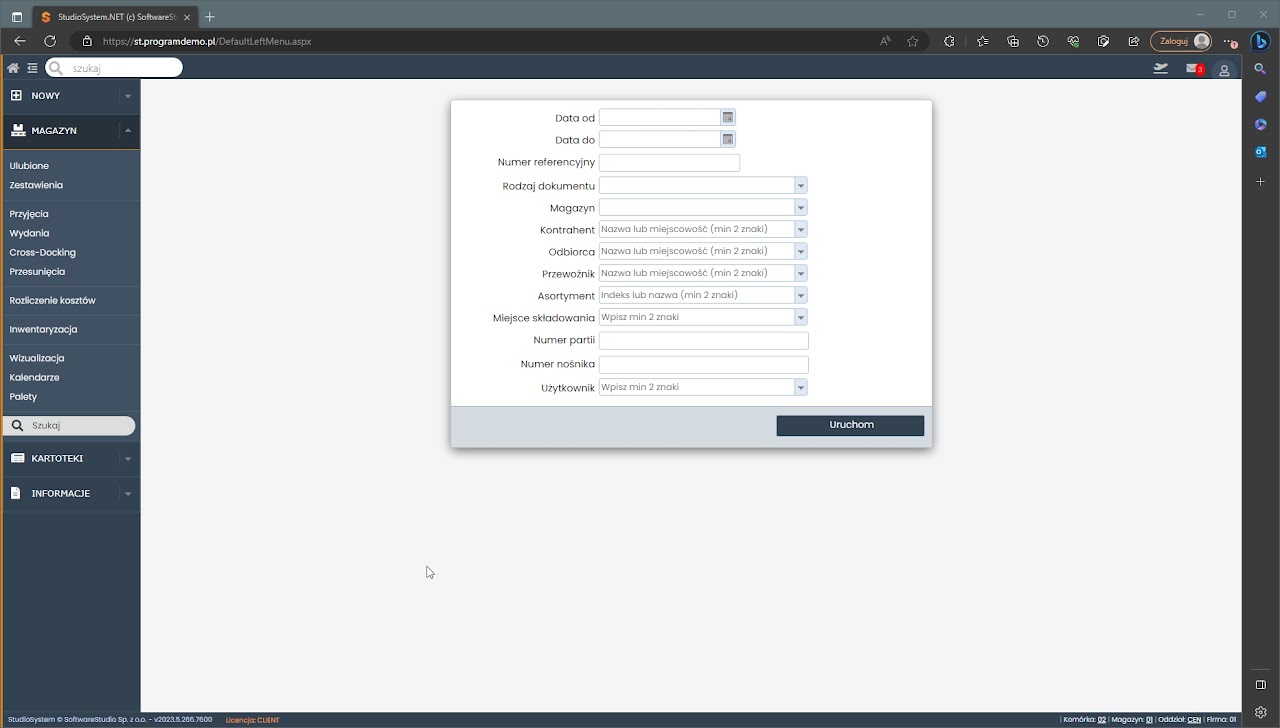This screenshot has width=1280, height=728.
Task: Open the Magazyn dropdown list
Action: click(801, 208)
